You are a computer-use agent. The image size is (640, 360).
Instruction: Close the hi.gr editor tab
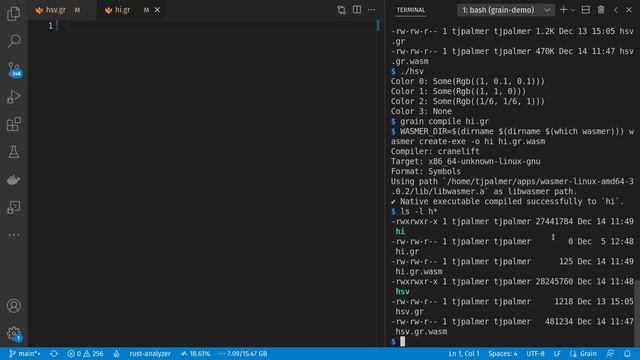coord(157,10)
